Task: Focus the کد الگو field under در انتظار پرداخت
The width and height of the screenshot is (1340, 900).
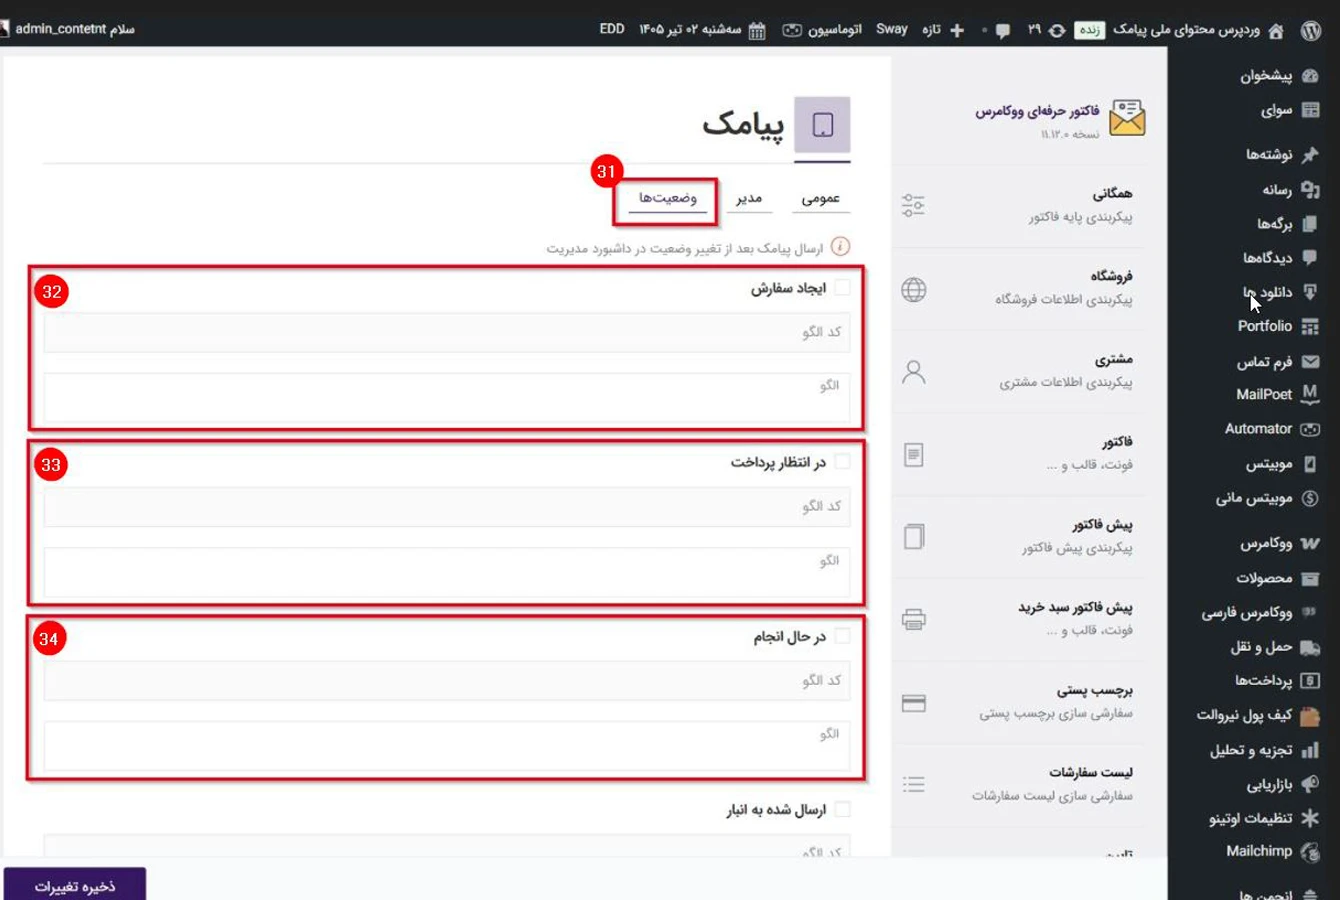Action: pyautogui.click(x=446, y=507)
